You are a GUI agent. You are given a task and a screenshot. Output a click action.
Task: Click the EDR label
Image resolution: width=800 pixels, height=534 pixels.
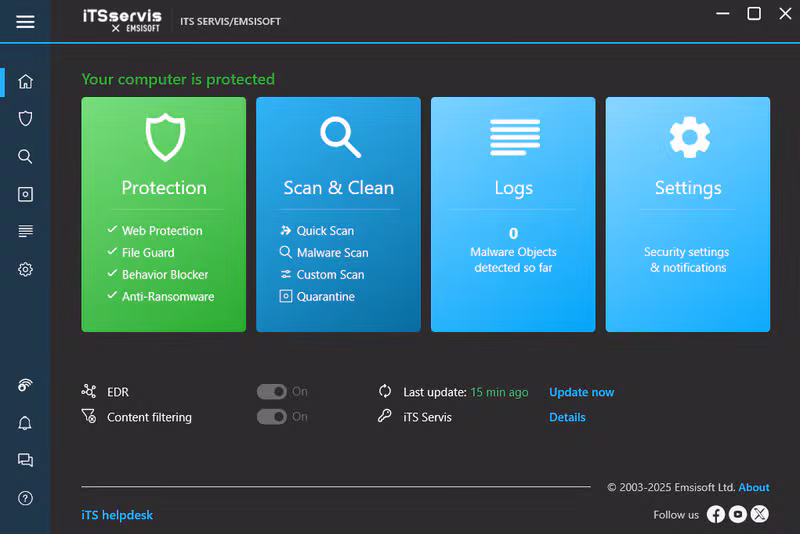[118, 392]
